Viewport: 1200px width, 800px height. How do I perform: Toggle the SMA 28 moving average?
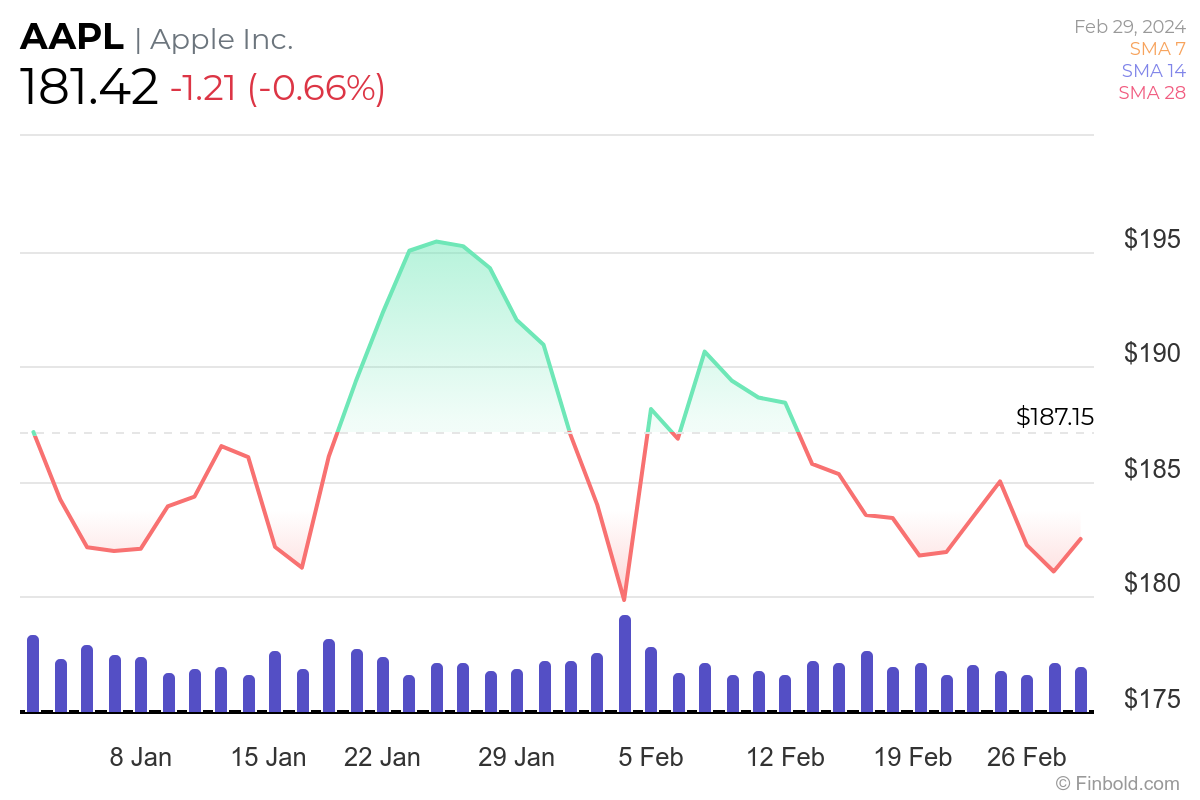(1152, 92)
